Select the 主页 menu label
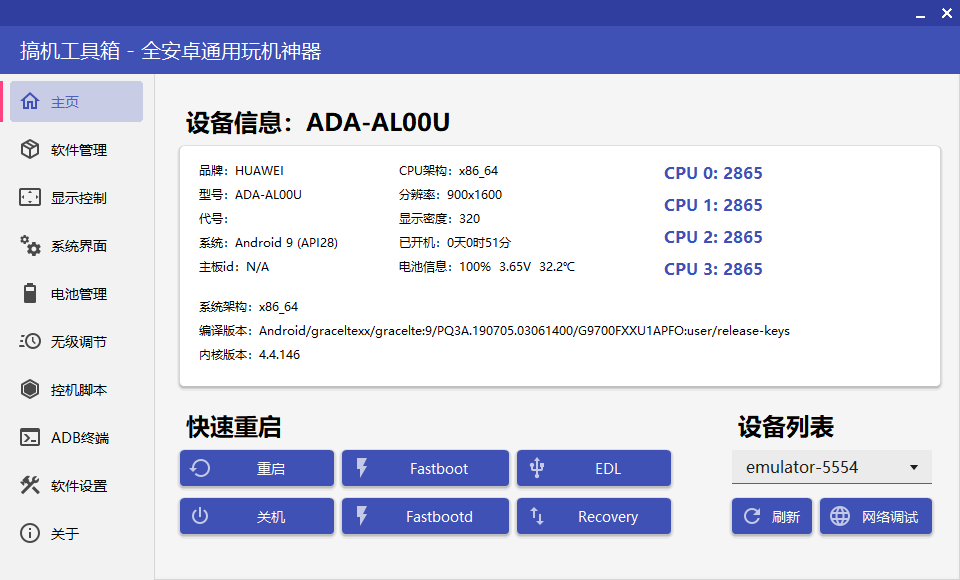This screenshot has height=580, width=960. (65, 102)
